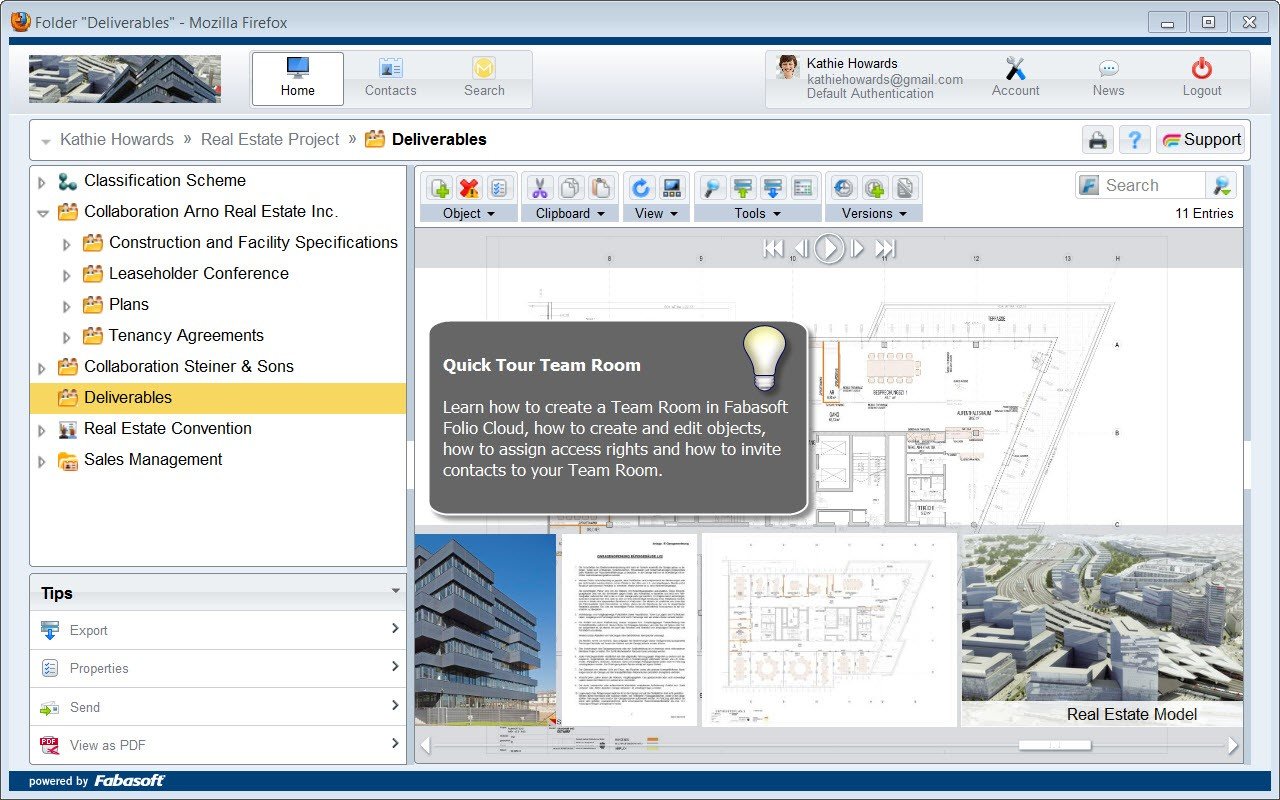Click the third document icon in Versions group
1280x800 pixels.
[904, 187]
